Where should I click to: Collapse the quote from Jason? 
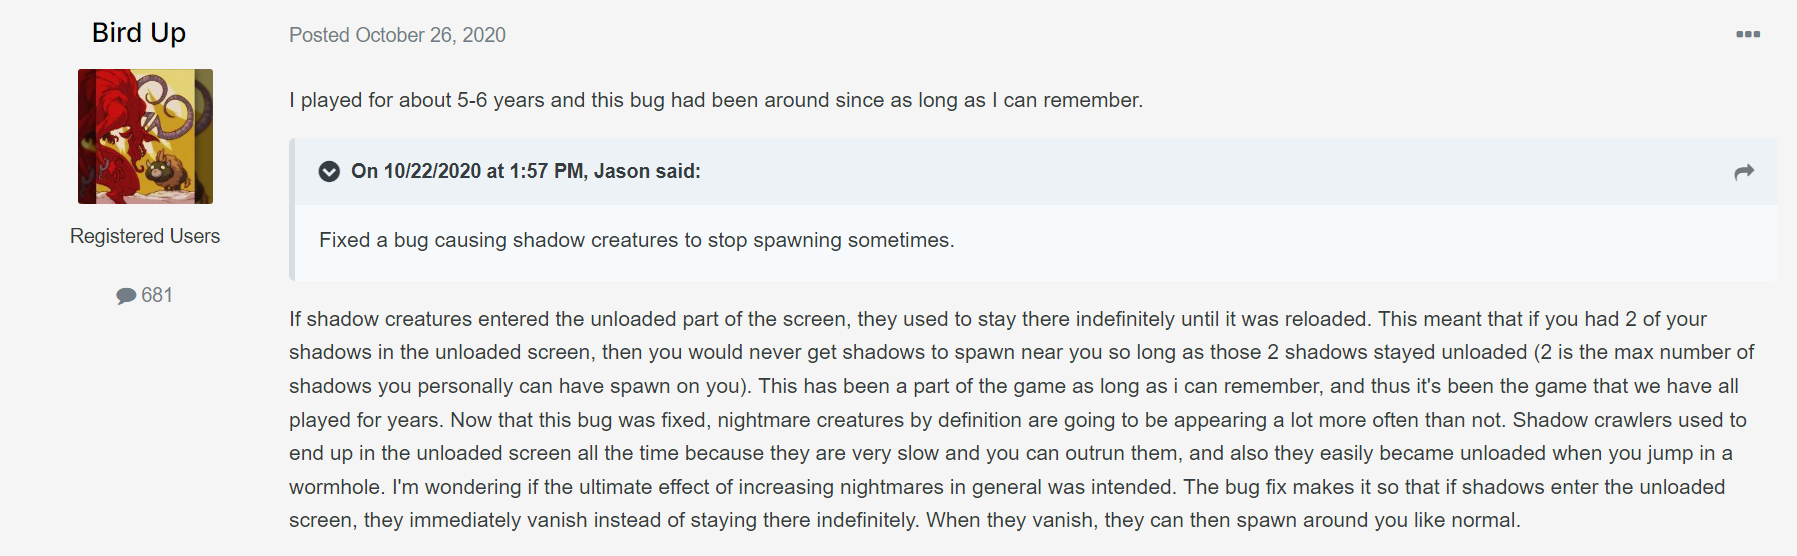pos(329,172)
